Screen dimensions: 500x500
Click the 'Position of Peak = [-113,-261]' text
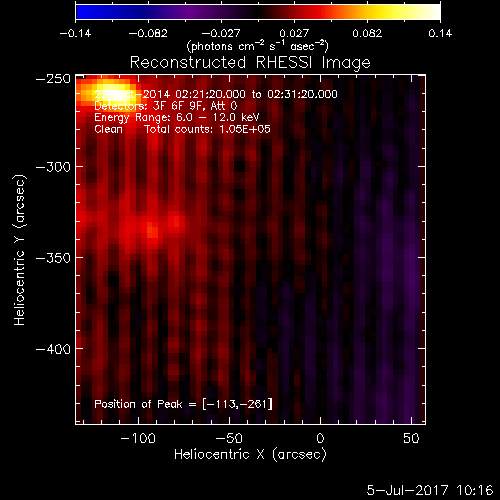pyautogui.click(x=183, y=404)
